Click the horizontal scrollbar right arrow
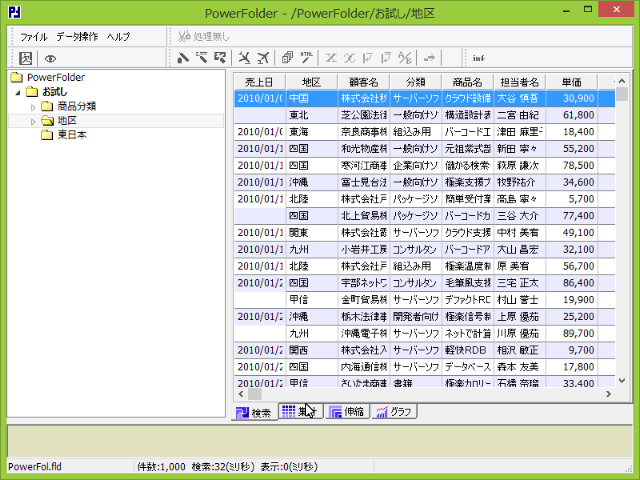Viewport: 640px width, 480px height. click(x=609, y=394)
